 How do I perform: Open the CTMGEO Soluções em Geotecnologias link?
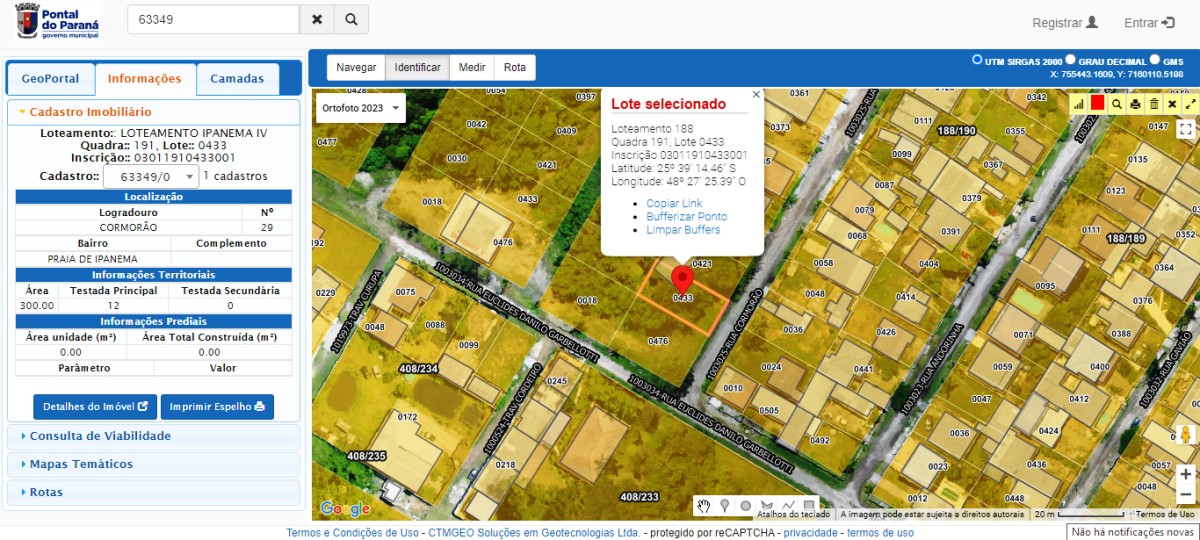click(534, 533)
